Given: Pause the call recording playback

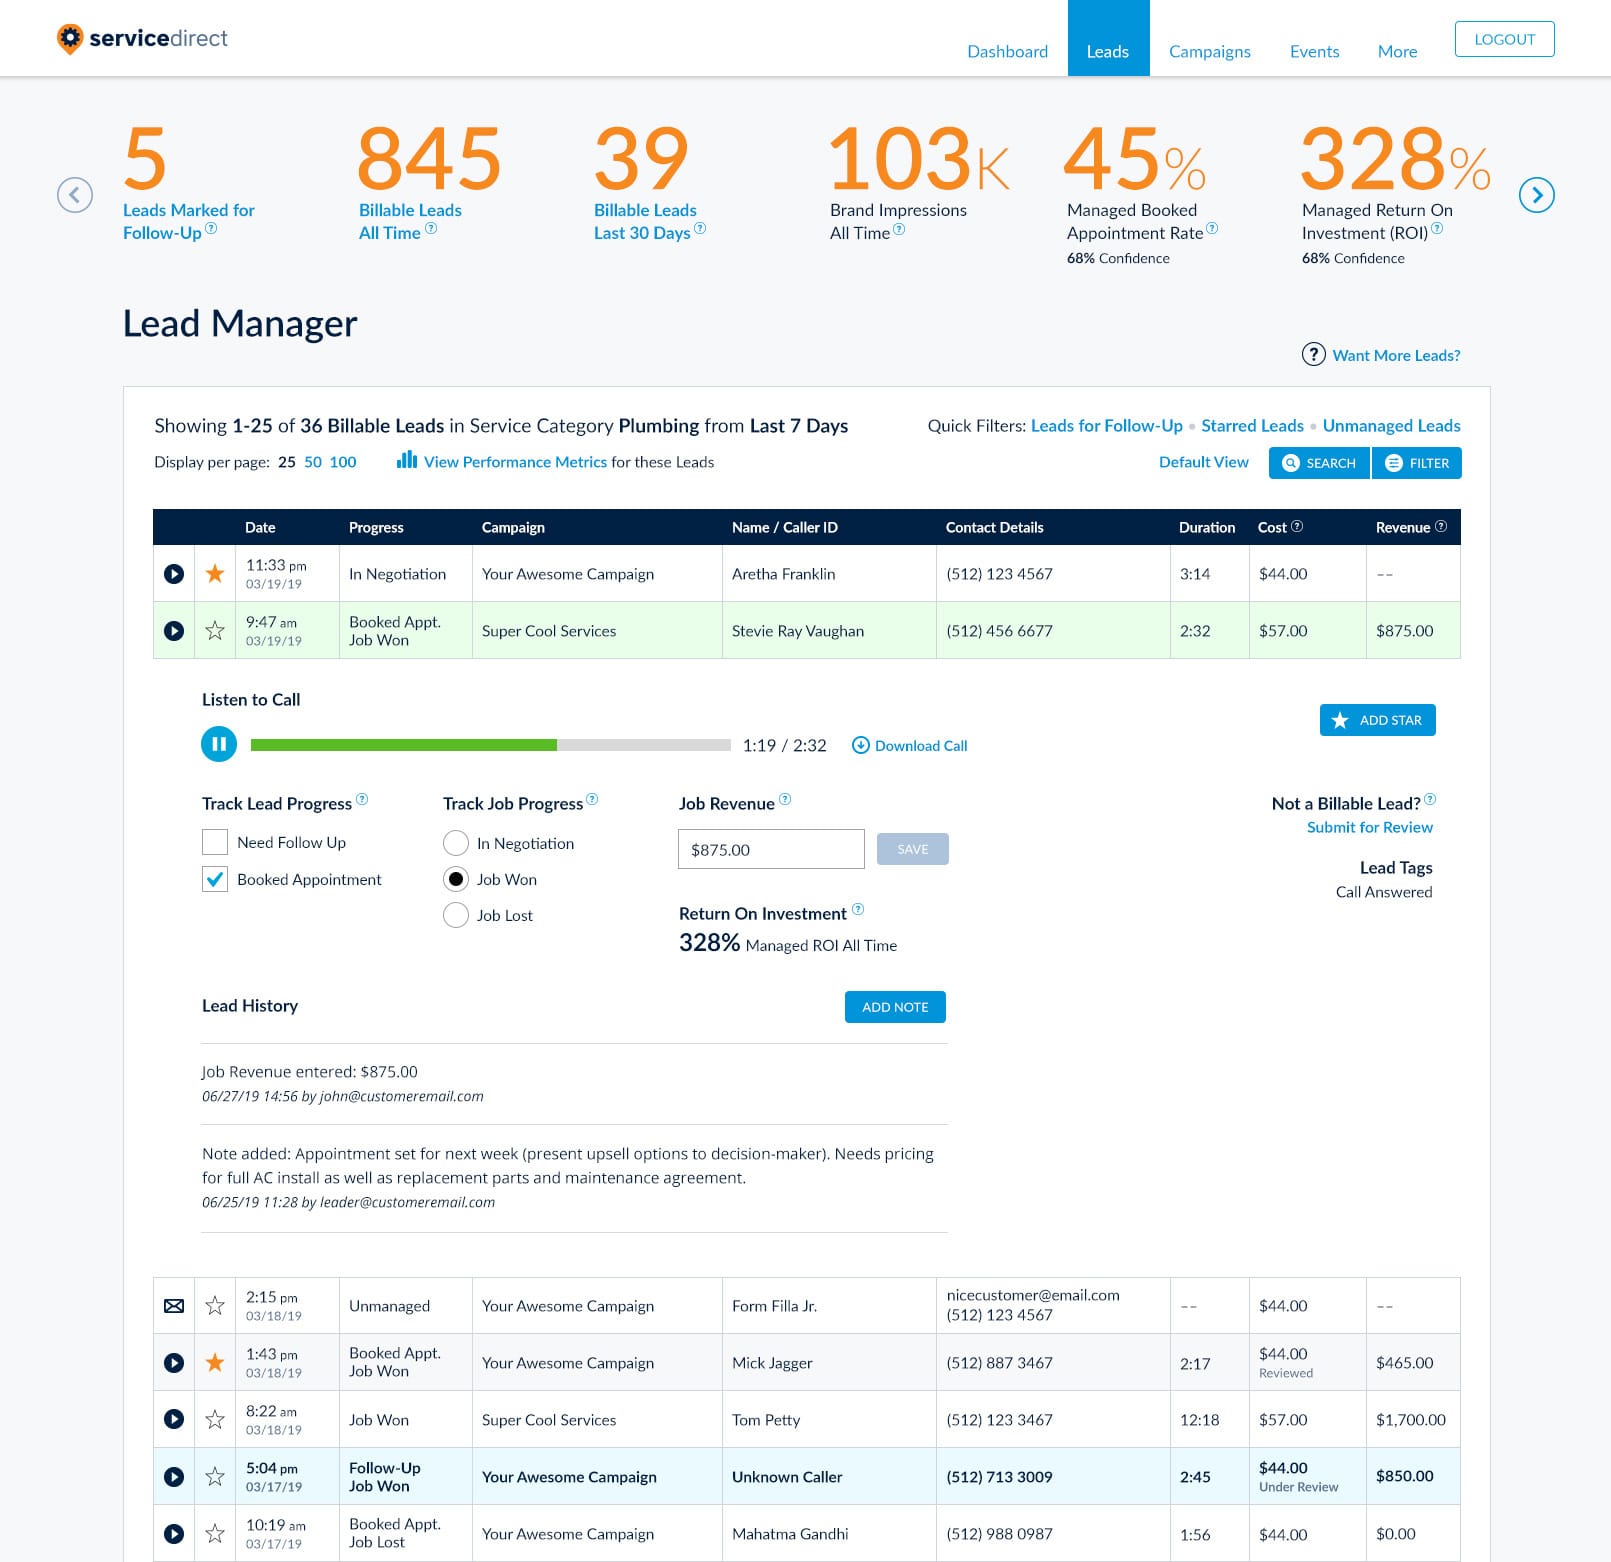Looking at the screenshot, I should 219,744.
